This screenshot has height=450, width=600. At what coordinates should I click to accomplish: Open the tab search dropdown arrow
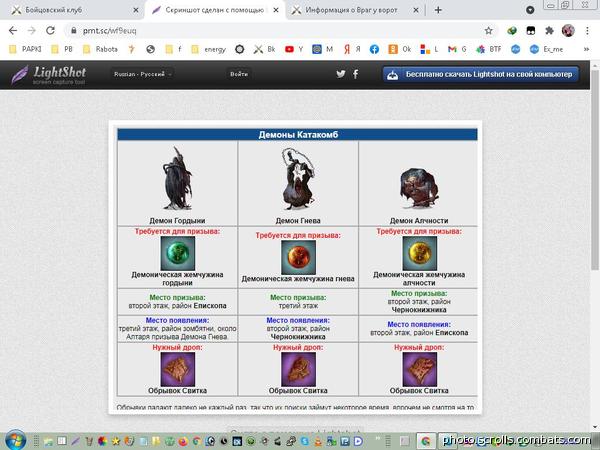pyautogui.click(x=530, y=10)
